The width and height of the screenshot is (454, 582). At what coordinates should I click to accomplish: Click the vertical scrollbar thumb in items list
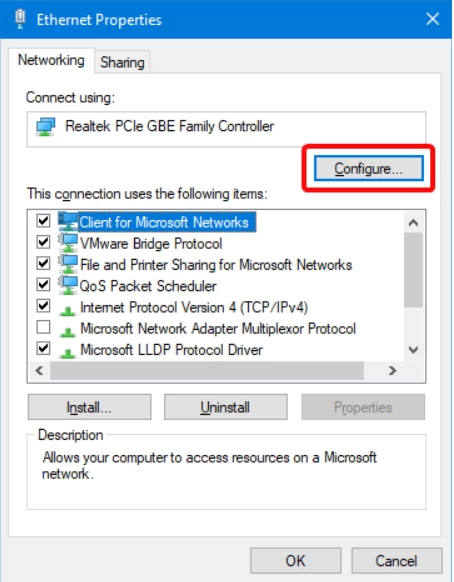(x=413, y=270)
